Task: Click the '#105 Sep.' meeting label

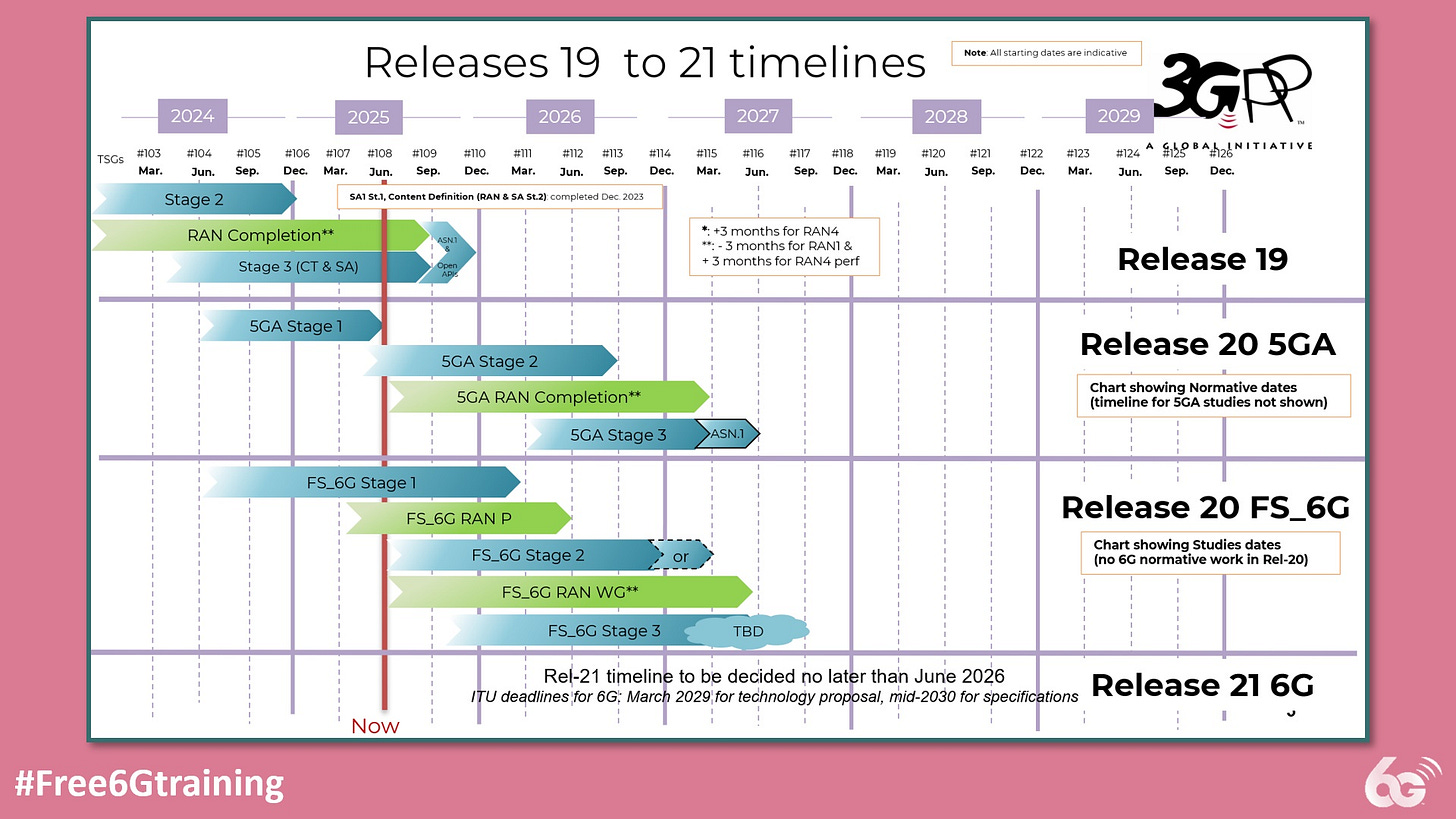Action: coord(248,162)
